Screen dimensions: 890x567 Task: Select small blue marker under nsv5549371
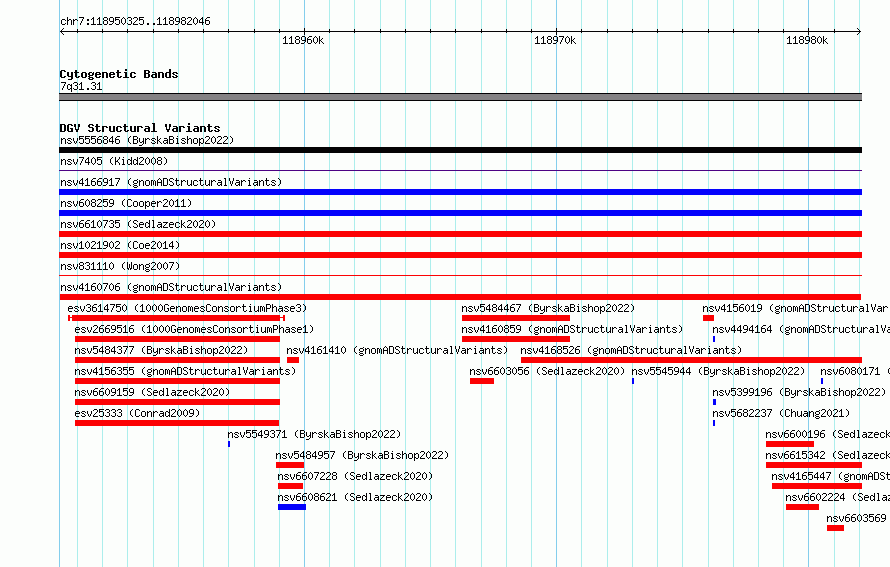click(229, 444)
